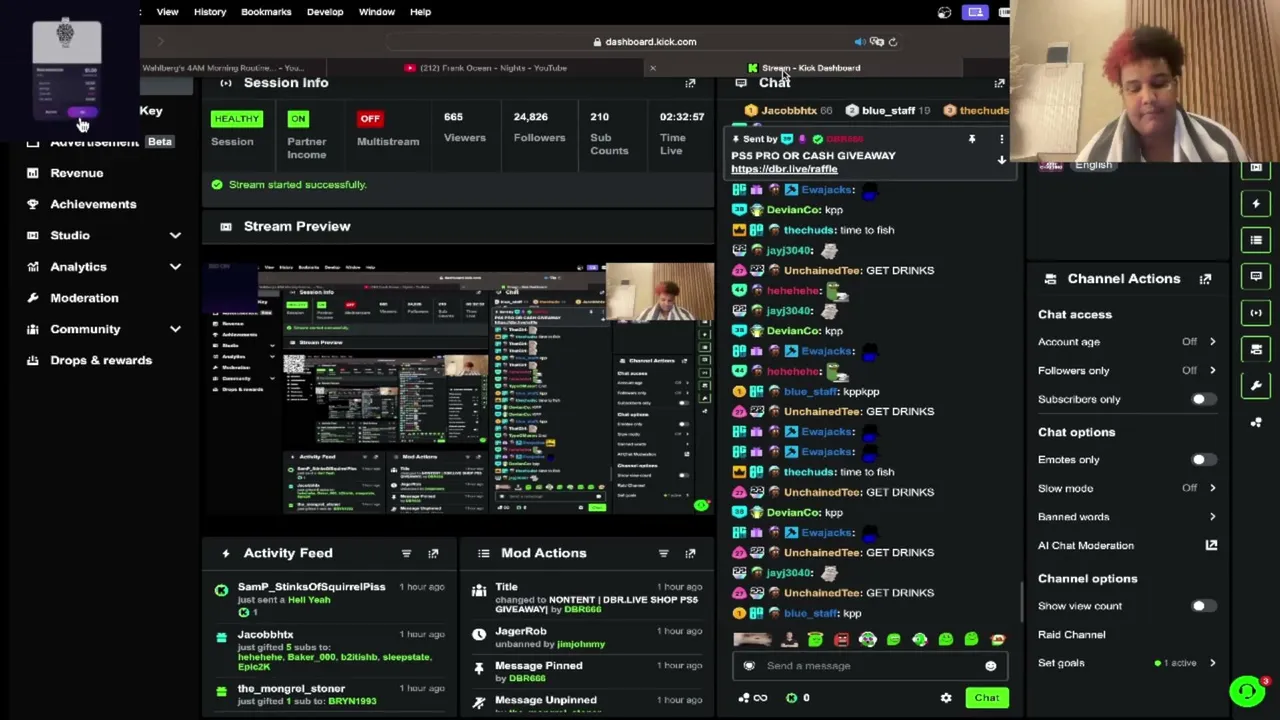This screenshot has width=1280, height=720.
Task: Open the Window menu
Action: click(377, 12)
